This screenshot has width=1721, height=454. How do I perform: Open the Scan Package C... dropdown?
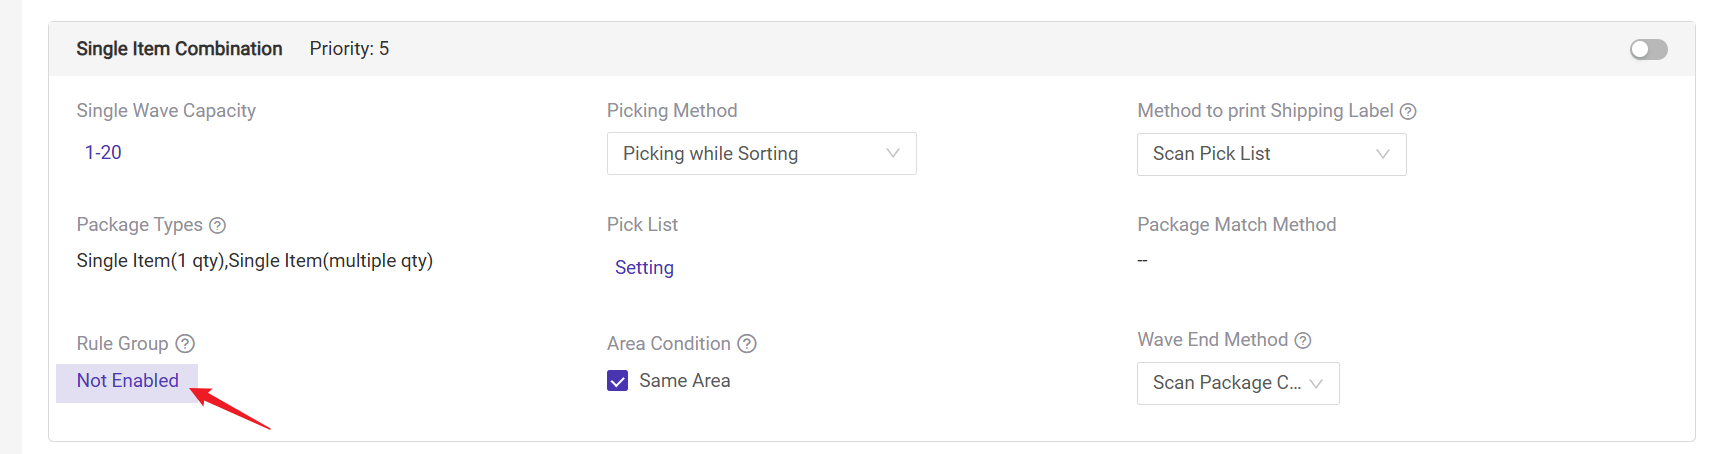click(1237, 383)
